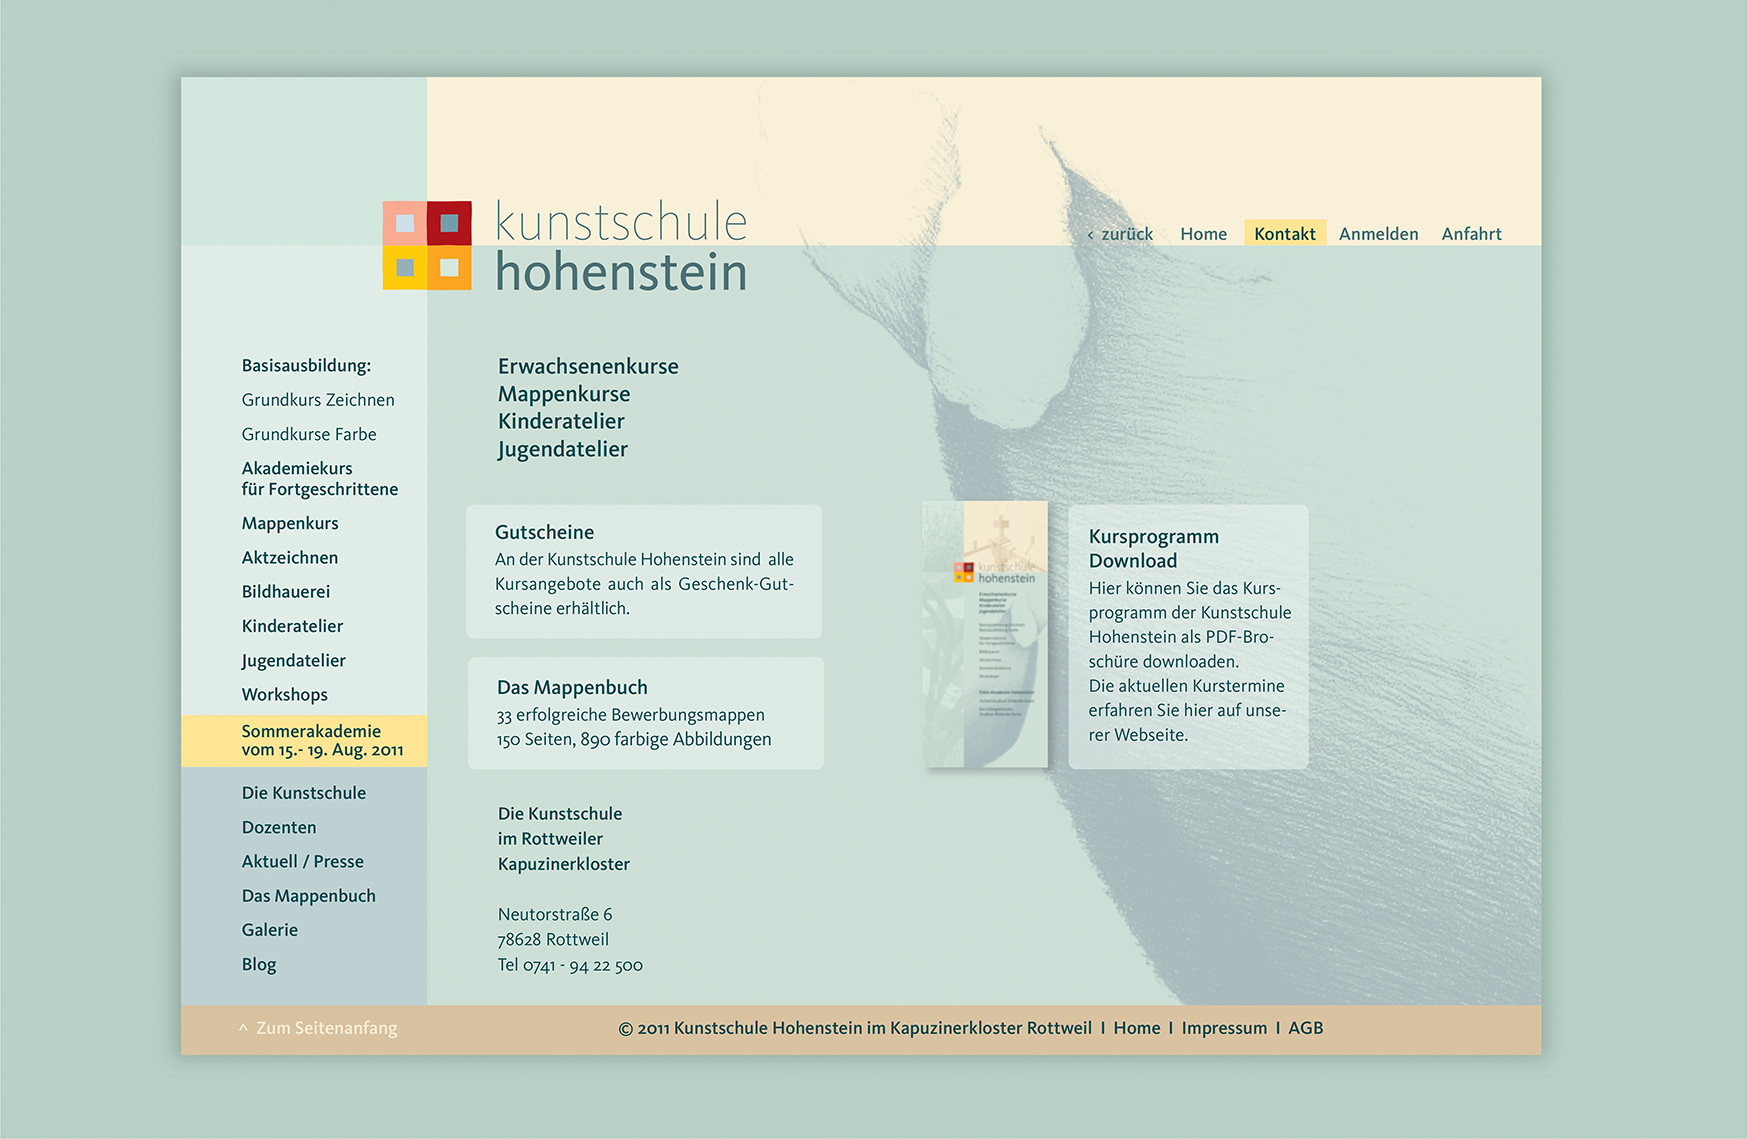Open Grundkurs Zeichnen in sidebar
This screenshot has height=1139, width=1748.
(318, 400)
